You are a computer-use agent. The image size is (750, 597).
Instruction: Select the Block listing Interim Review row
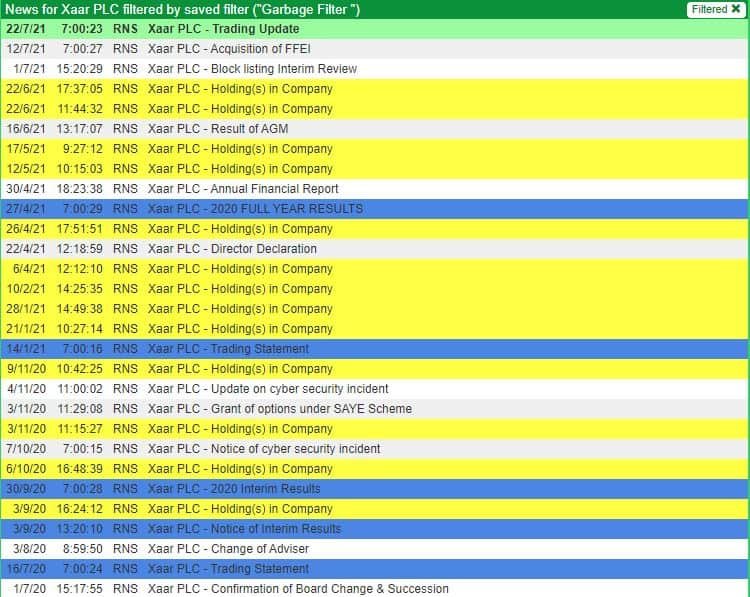pos(375,69)
